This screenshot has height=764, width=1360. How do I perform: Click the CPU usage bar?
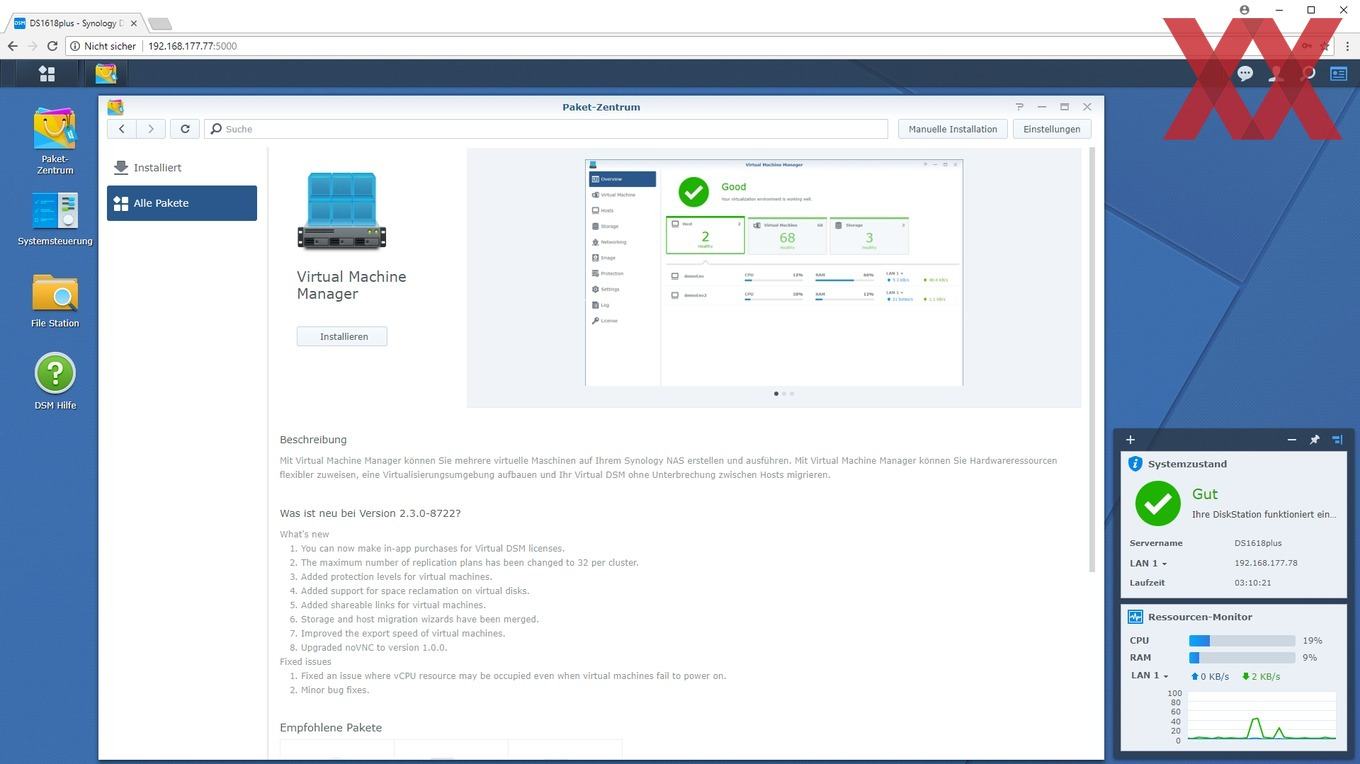(x=1242, y=640)
